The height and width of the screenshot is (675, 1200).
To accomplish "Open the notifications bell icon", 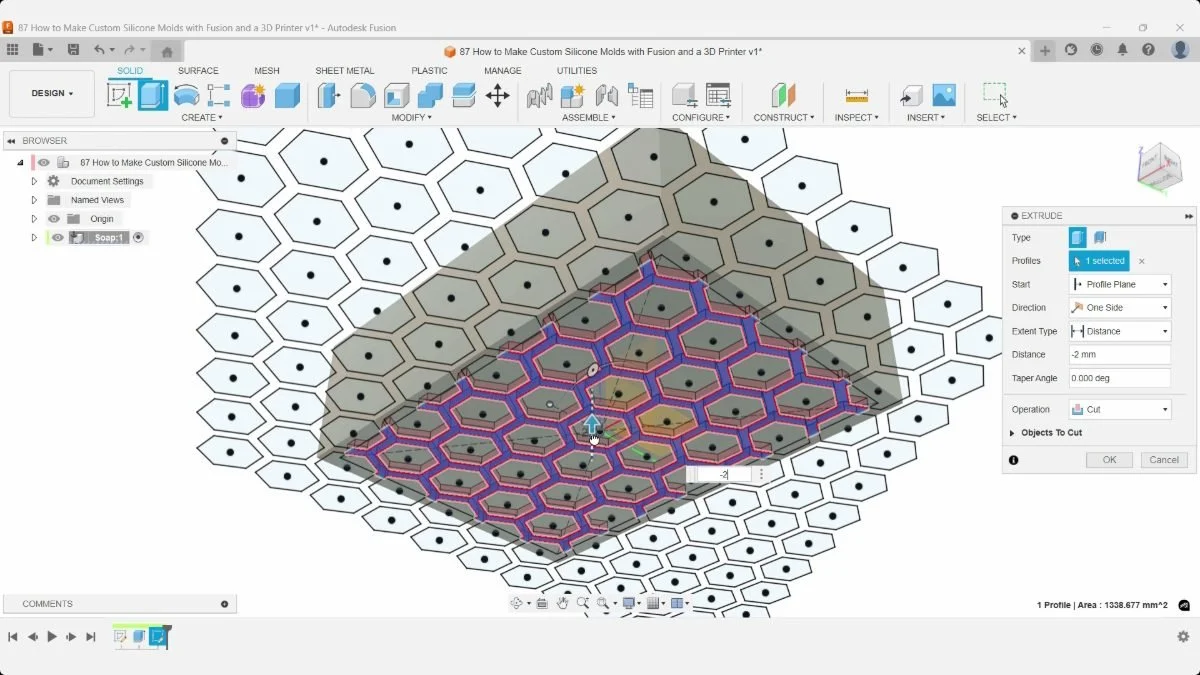I will 1123,50.
